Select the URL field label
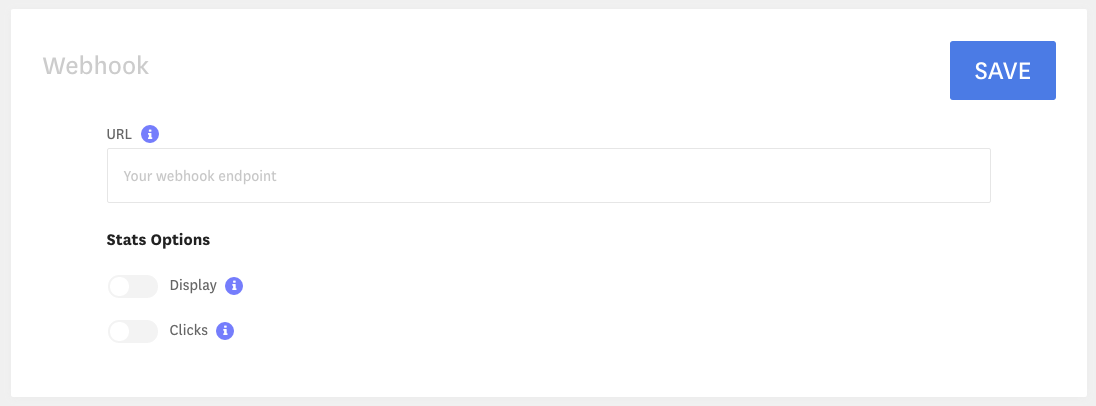 coord(119,134)
